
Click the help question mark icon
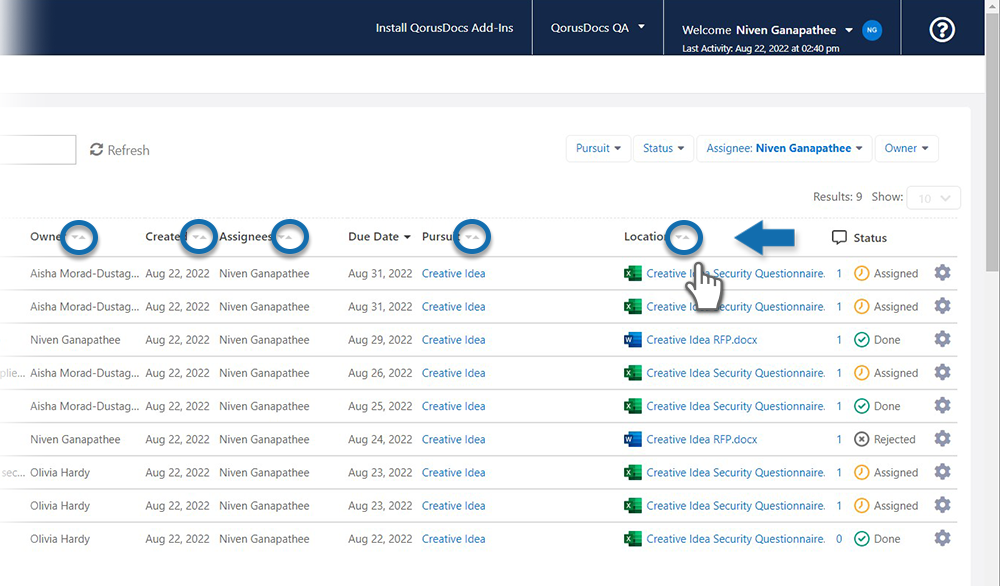[x=942, y=30]
